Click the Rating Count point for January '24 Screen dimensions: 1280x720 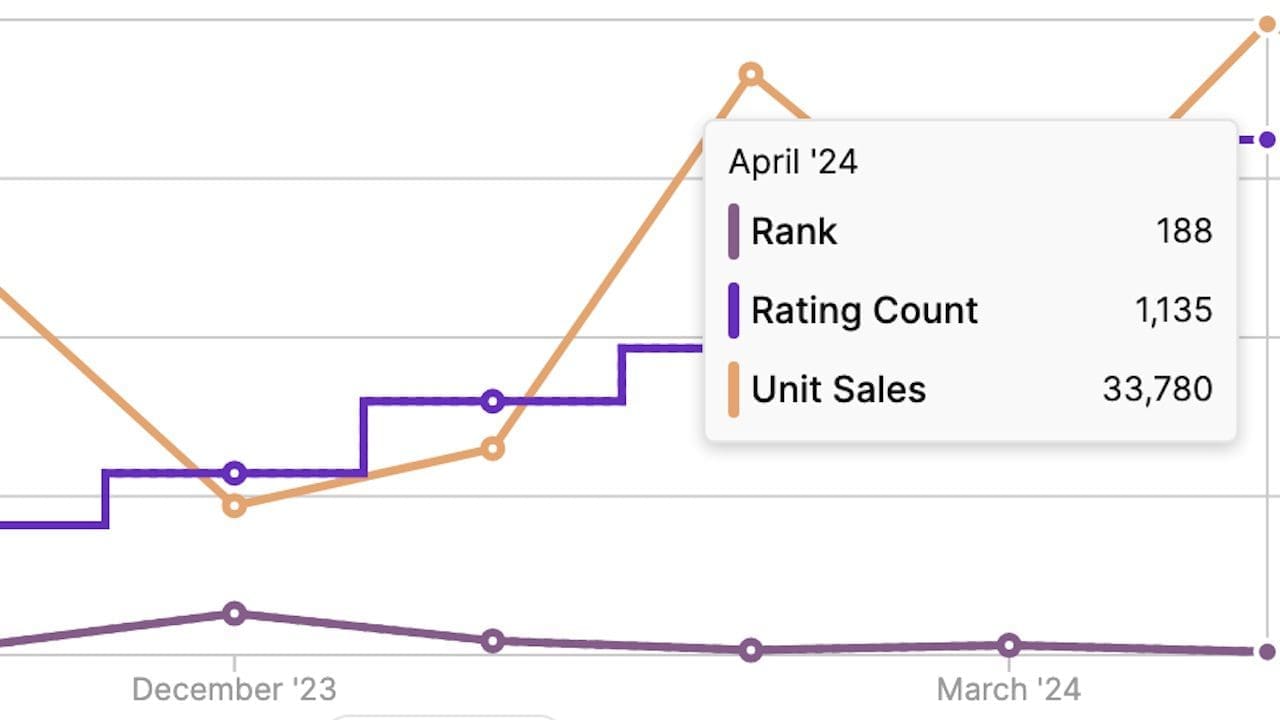492,401
